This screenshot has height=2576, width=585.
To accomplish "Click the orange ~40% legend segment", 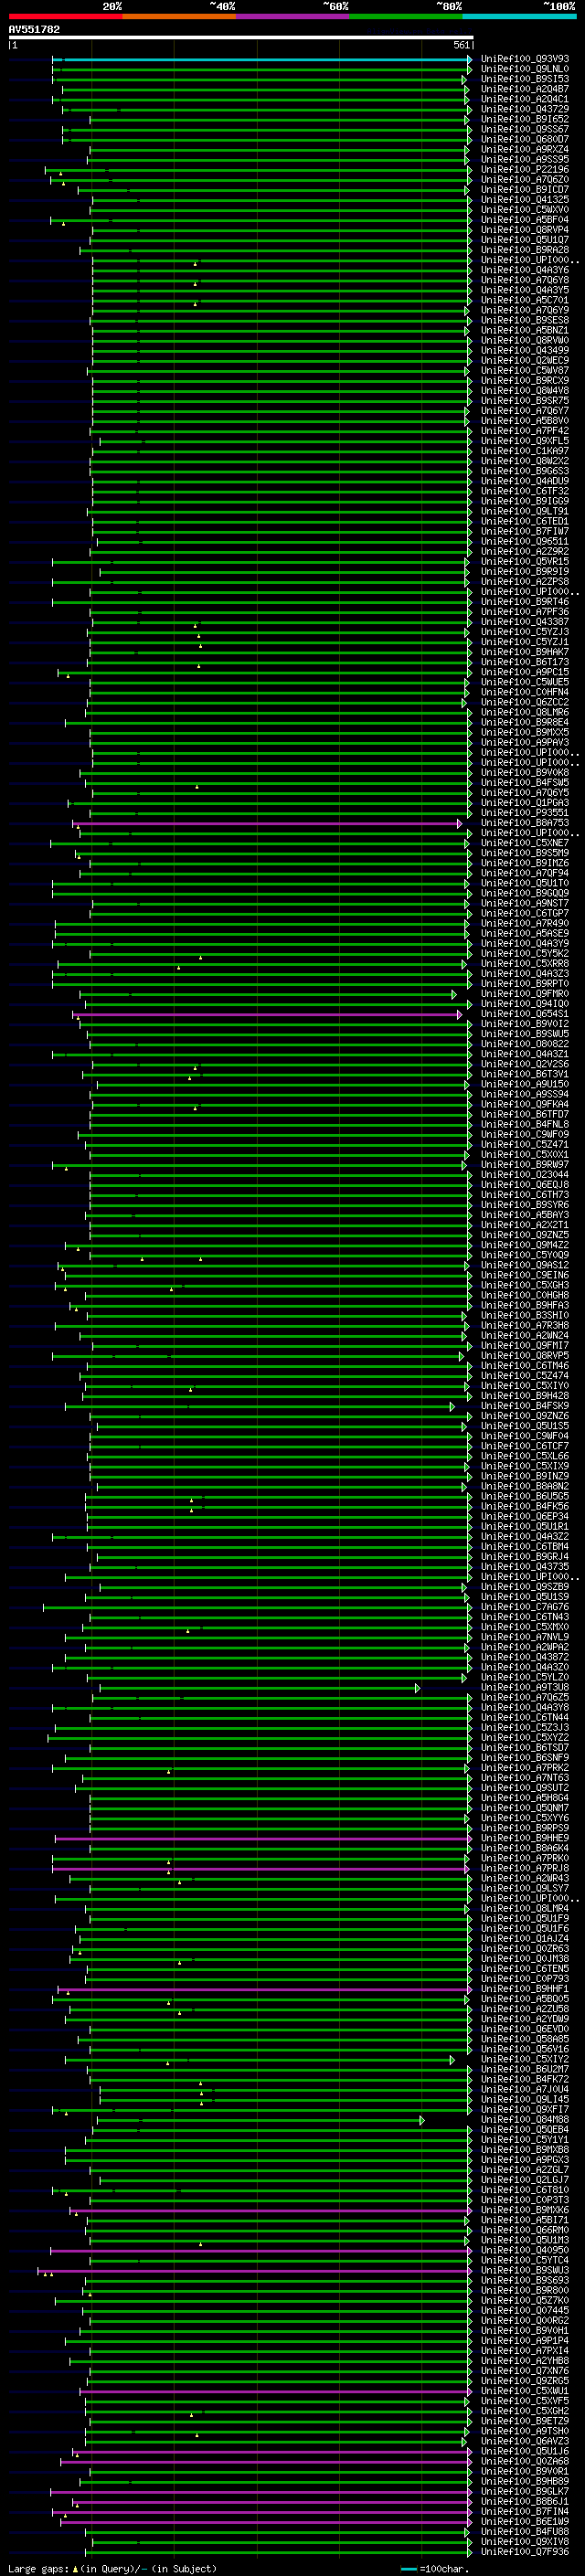I will [x=179, y=17].
